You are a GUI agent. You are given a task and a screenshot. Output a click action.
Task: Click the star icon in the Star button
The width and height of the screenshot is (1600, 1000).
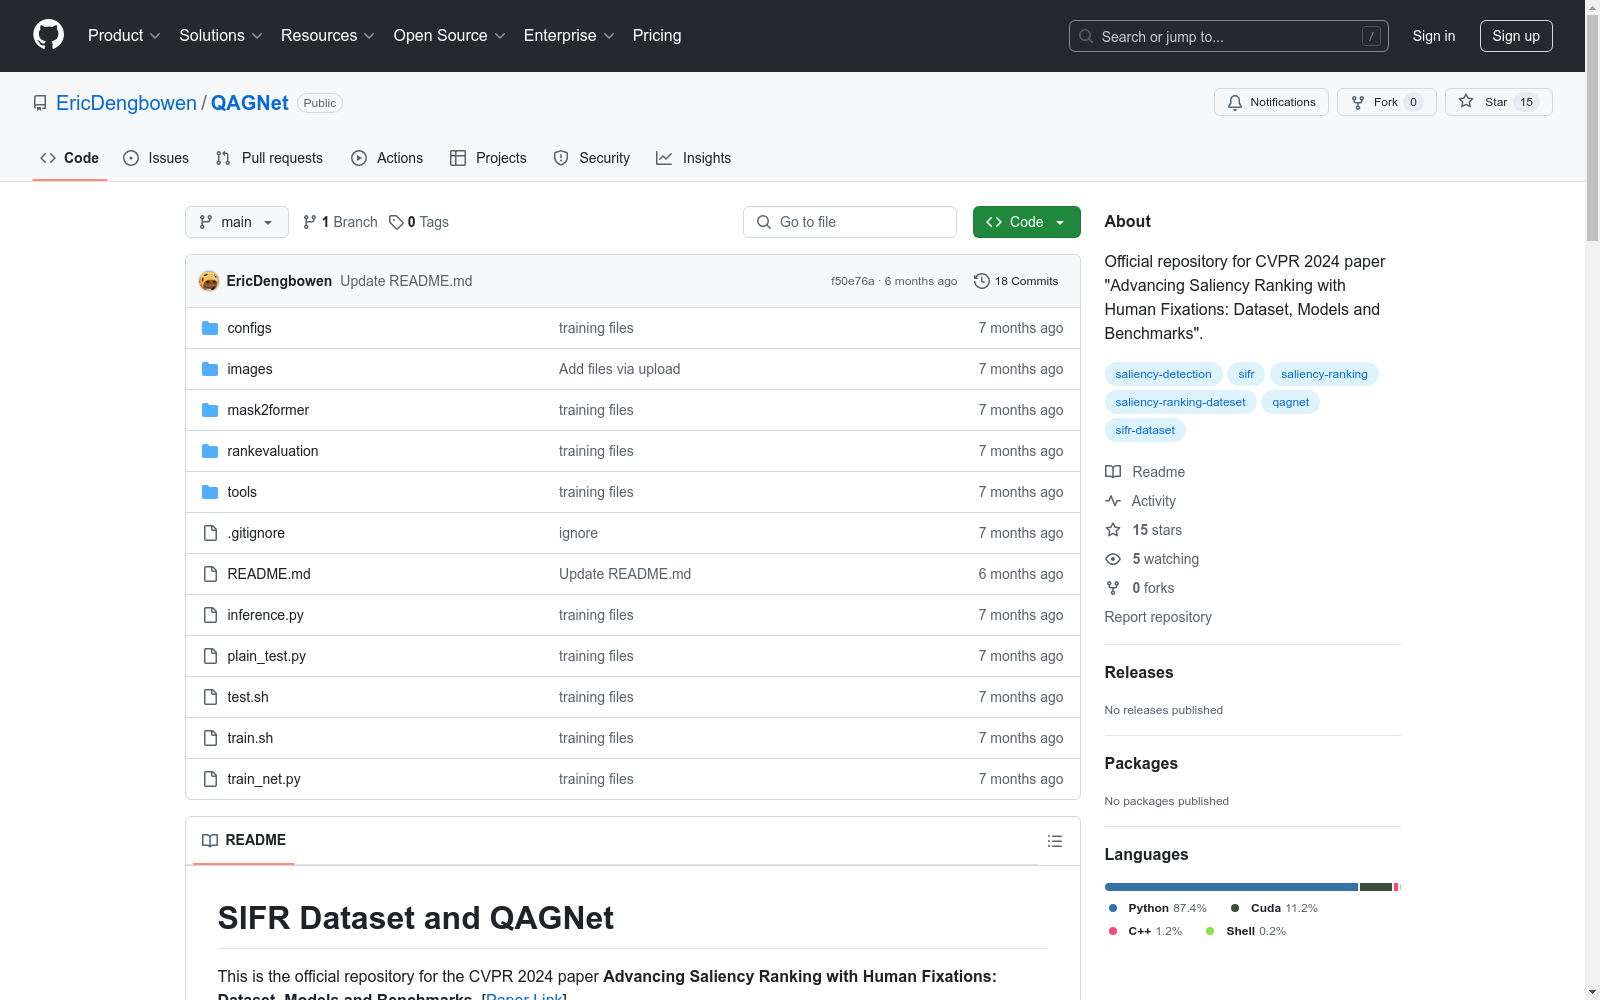1466,101
